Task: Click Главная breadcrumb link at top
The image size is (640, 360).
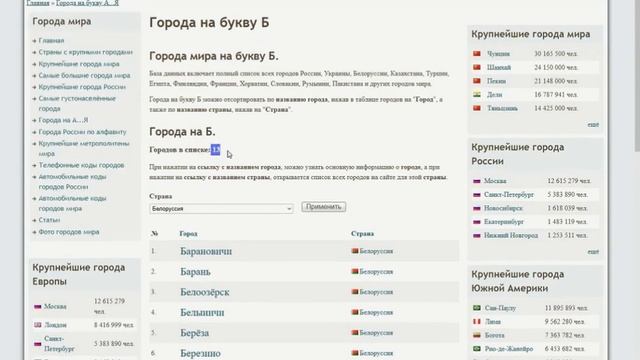Action: coord(38,3)
